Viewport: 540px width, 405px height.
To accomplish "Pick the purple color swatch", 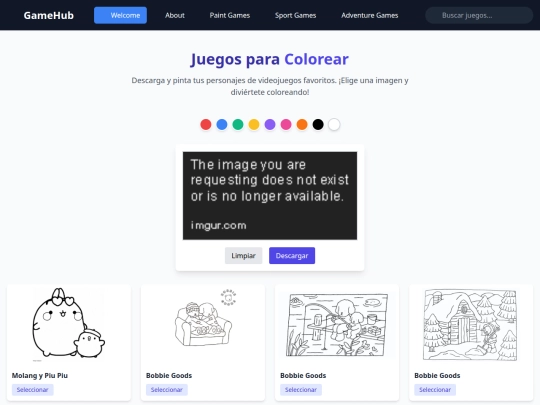I will (x=270, y=124).
